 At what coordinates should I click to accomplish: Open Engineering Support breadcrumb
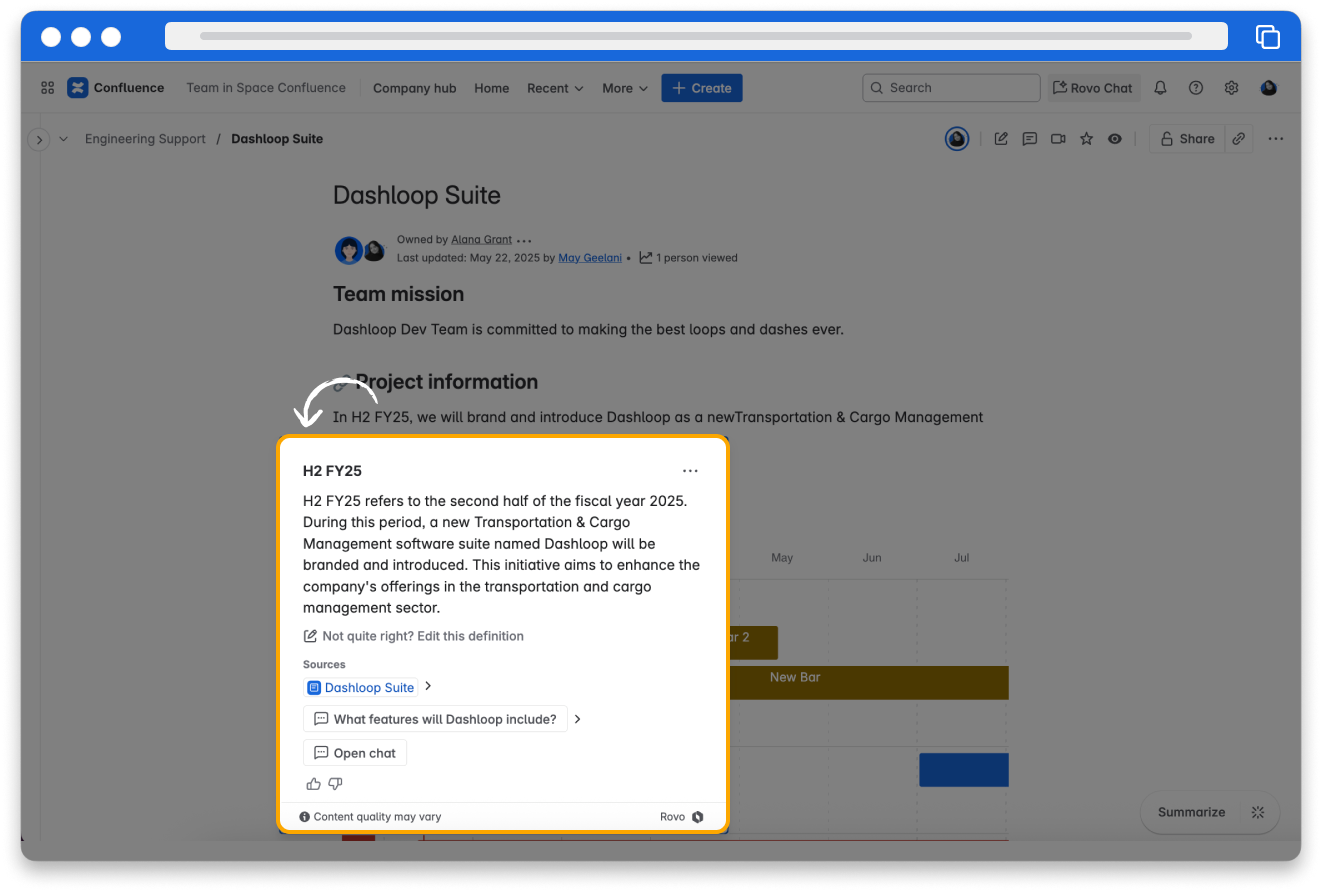145,139
